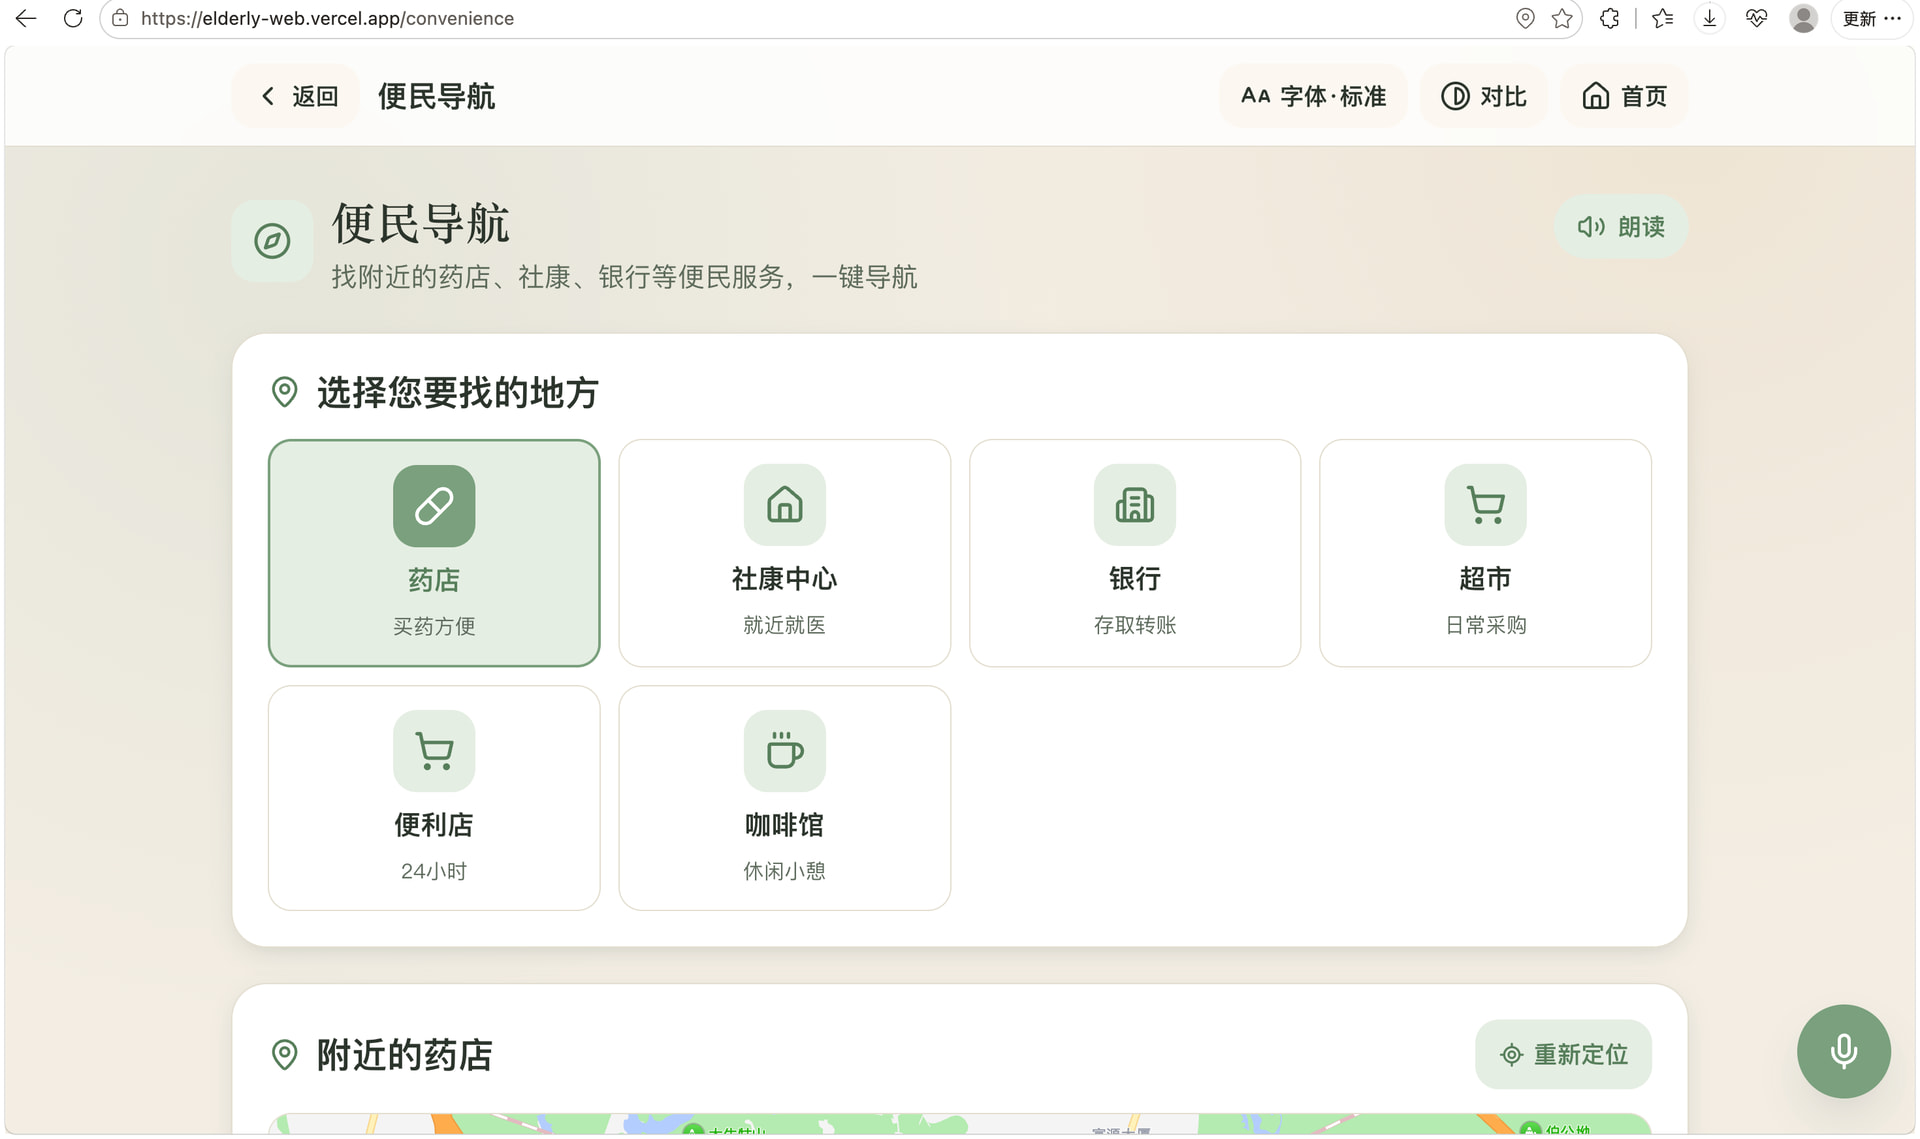Click the 药店 card title
The image size is (1920, 1139).
pos(434,580)
